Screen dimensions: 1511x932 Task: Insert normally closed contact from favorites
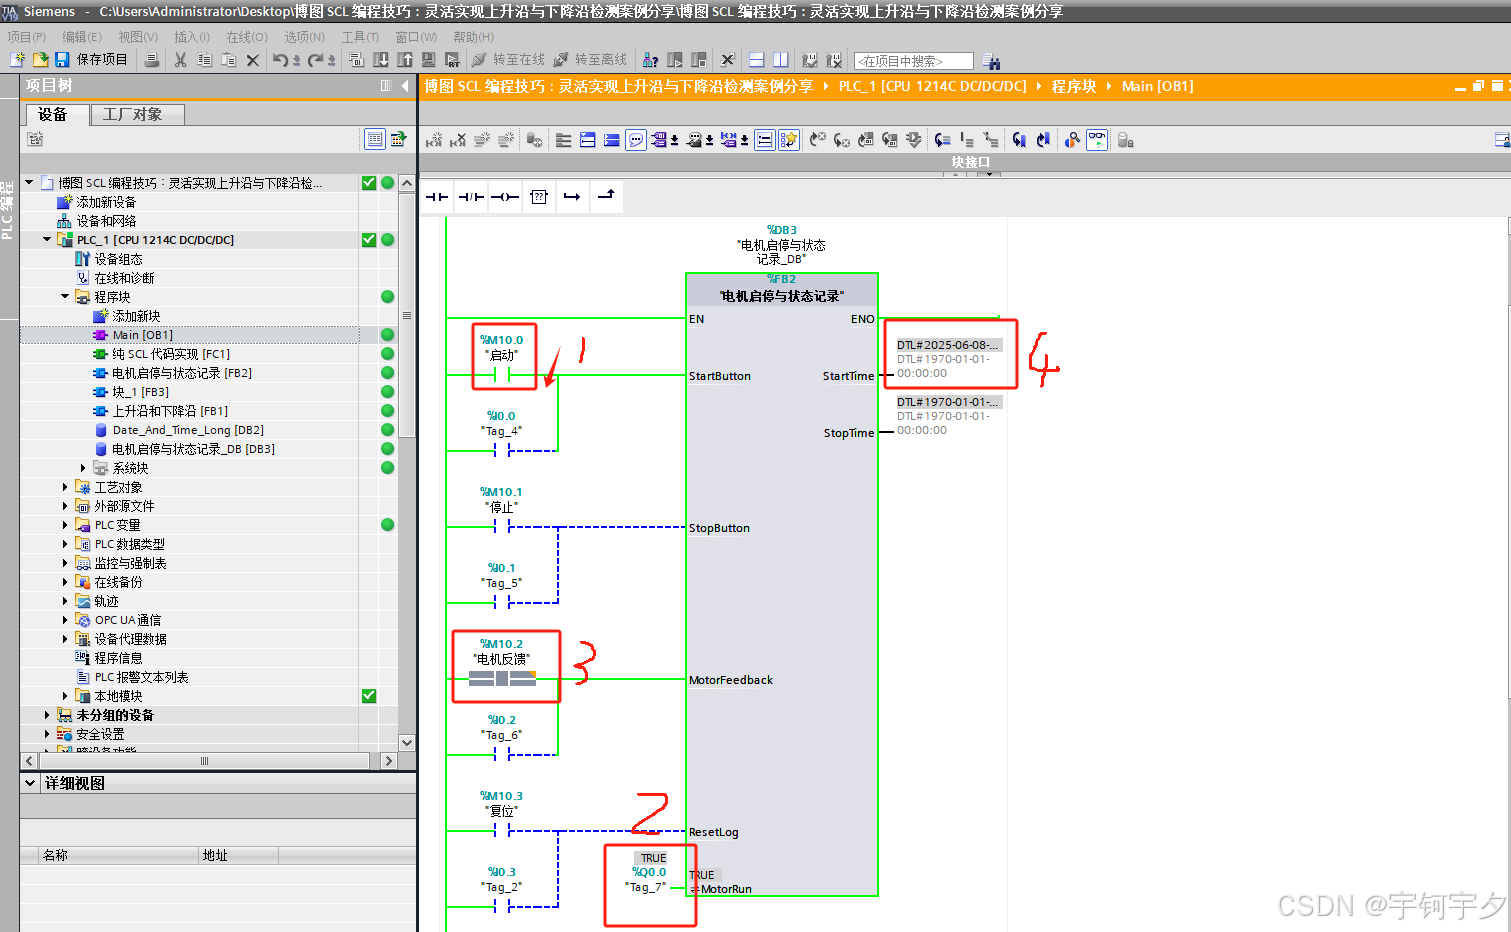pyautogui.click(x=471, y=197)
